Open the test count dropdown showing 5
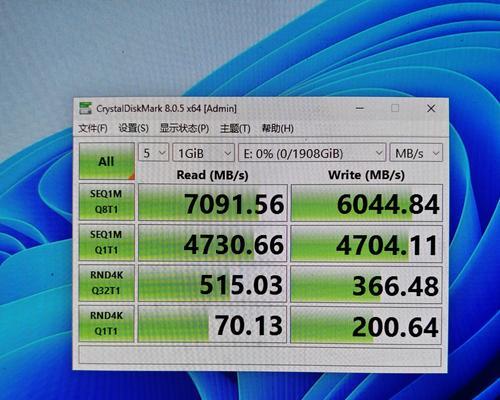 pyautogui.click(x=153, y=153)
